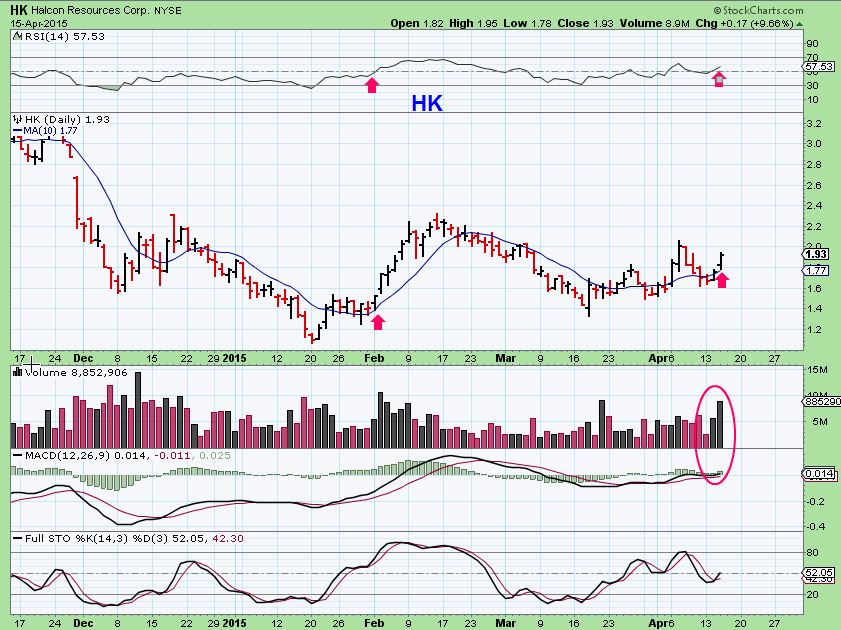Click the MACD(12,26,9) indicator label
The height and width of the screenshot is (630, 841).
click(68, 455)
